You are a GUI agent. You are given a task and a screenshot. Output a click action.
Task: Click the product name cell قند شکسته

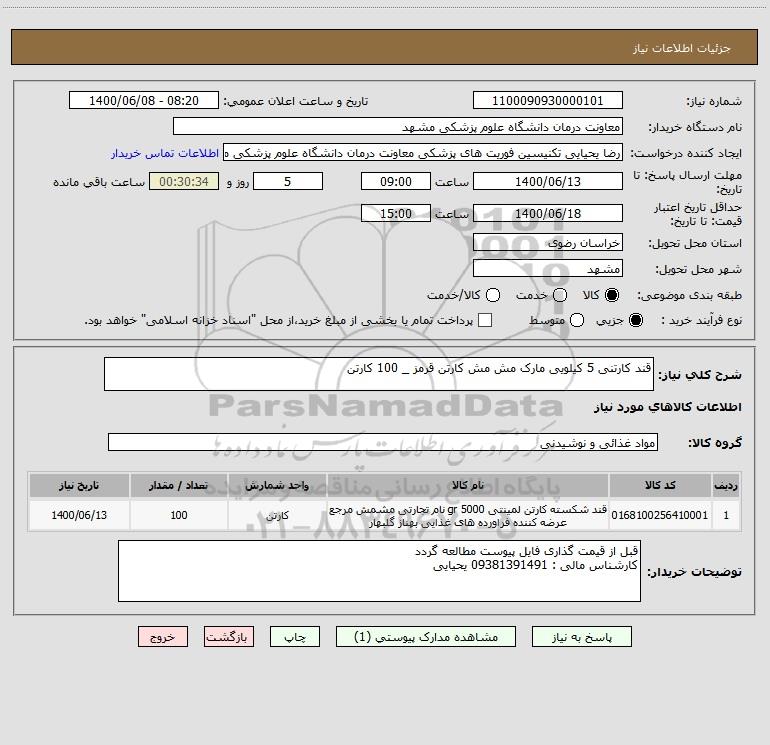click(468, 515)
